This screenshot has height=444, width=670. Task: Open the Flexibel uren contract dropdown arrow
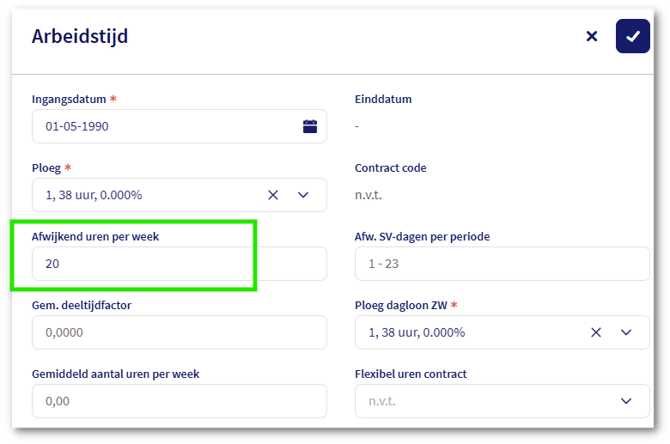pos(627,401)
